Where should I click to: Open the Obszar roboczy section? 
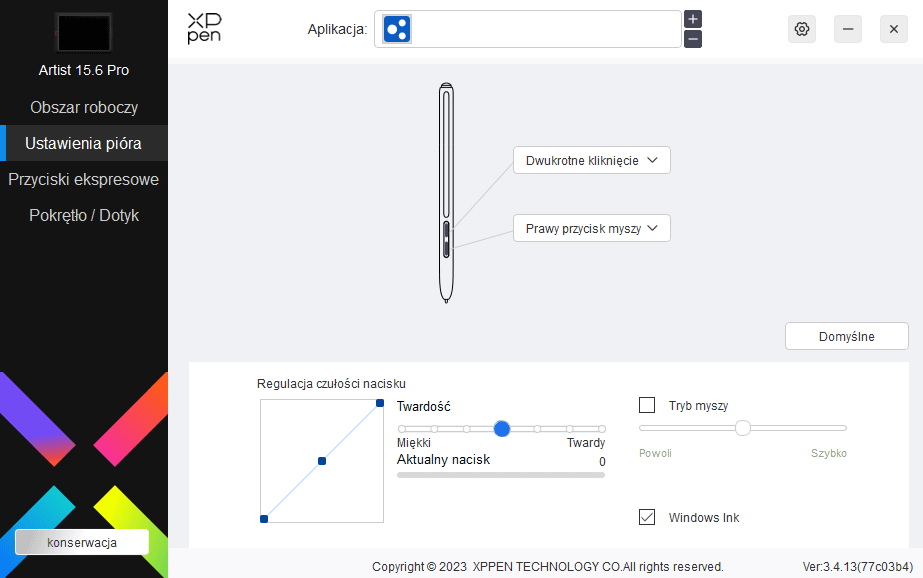[x=84, y=107]
